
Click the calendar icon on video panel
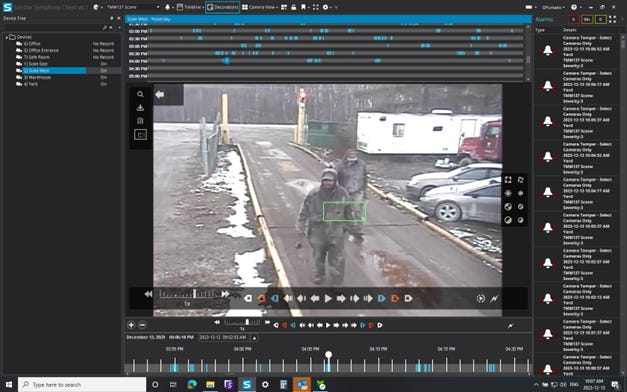[x=140, y=121]
